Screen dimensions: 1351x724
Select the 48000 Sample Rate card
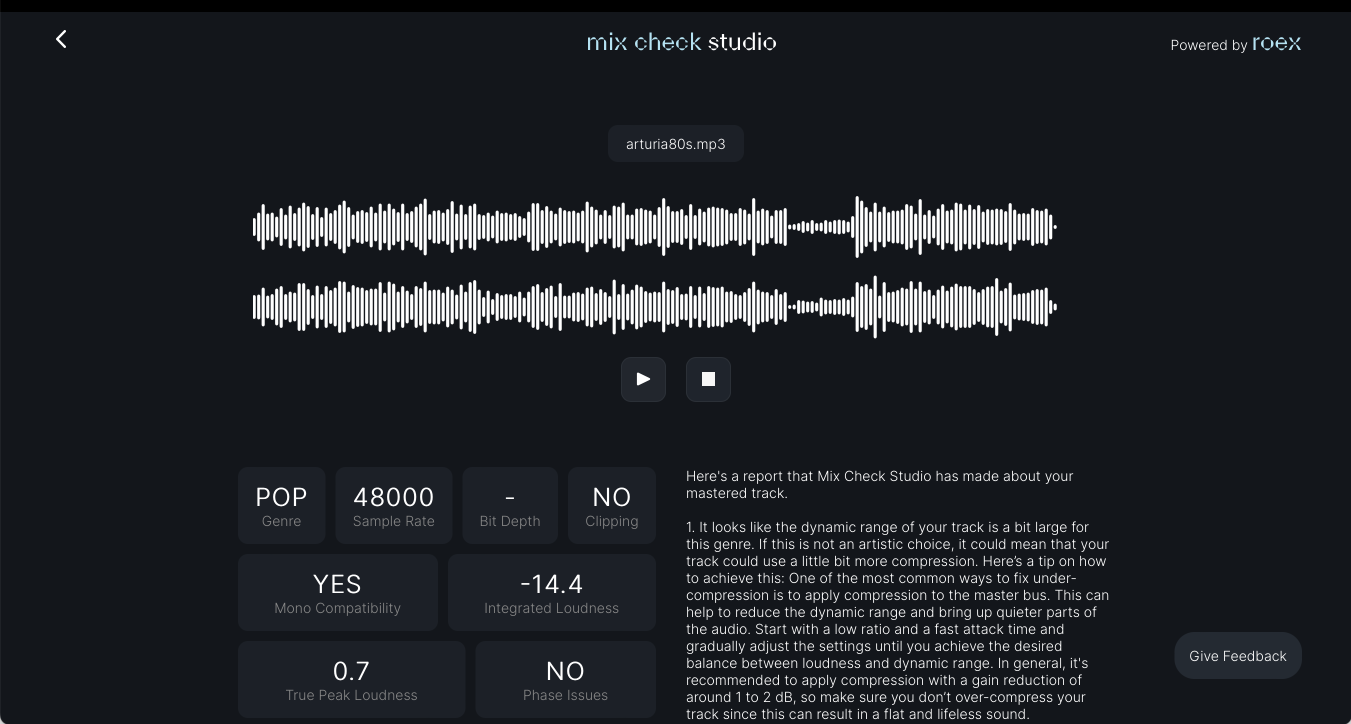tap(394, 506)
